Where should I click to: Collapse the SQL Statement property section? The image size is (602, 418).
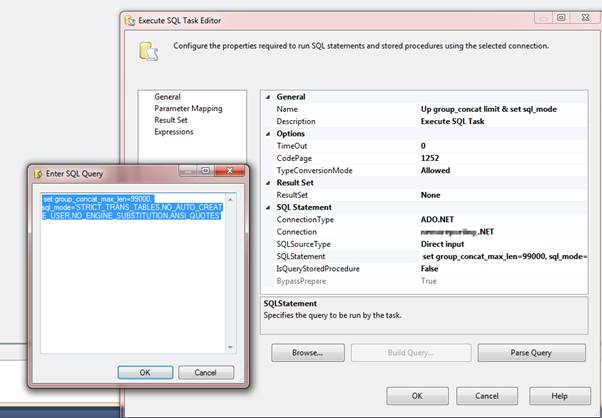coord(267,207)
